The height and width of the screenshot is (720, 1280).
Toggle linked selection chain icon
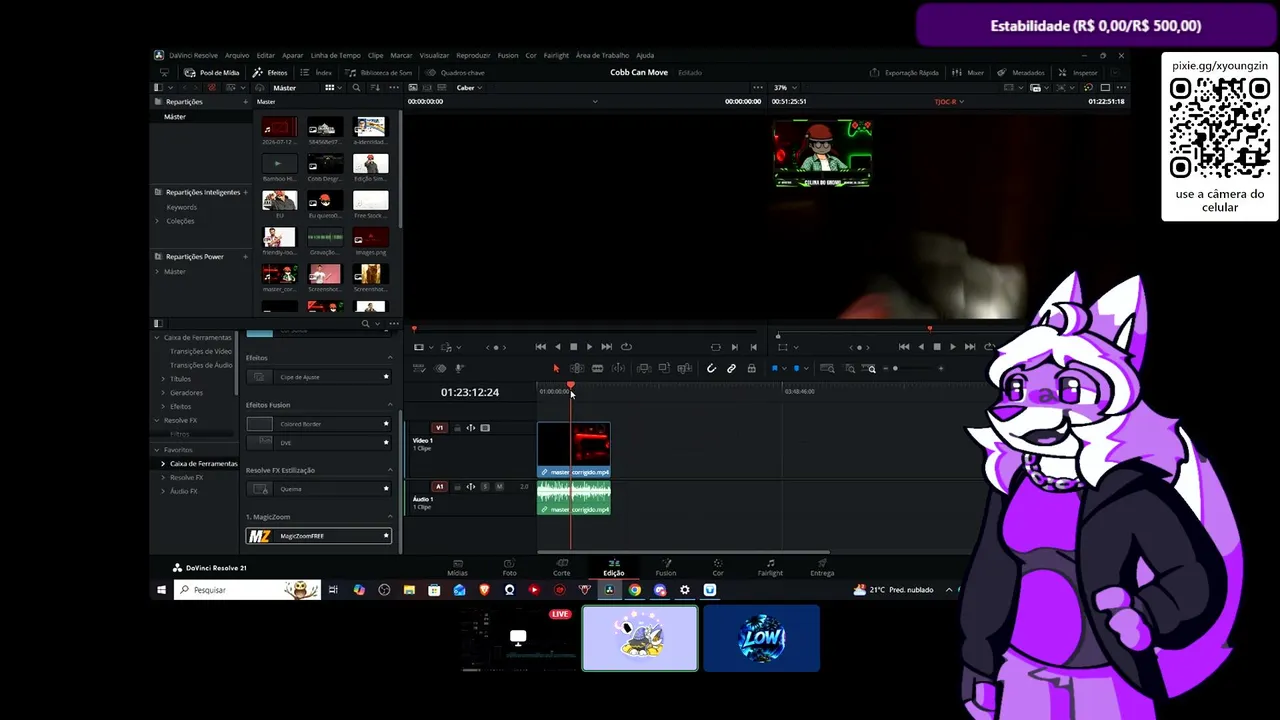731,369
